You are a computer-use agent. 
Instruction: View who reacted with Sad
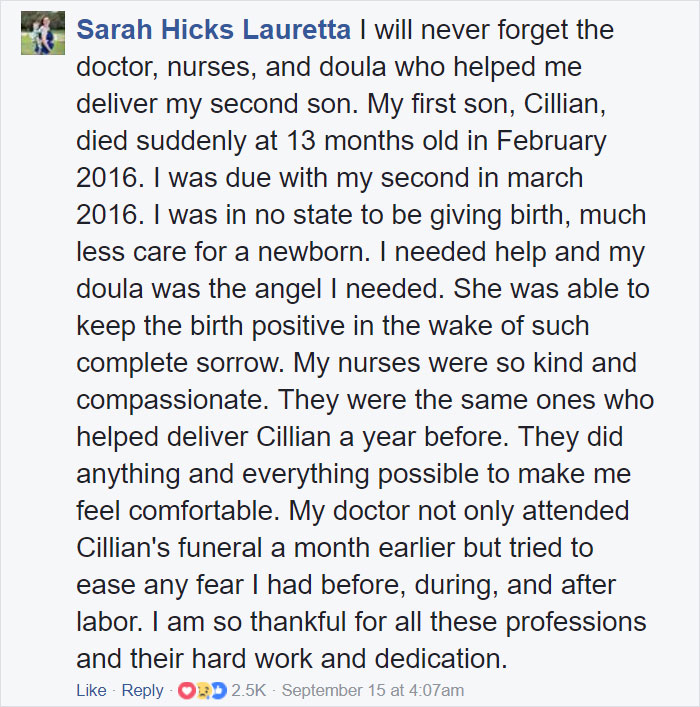(x=202, y=690)
